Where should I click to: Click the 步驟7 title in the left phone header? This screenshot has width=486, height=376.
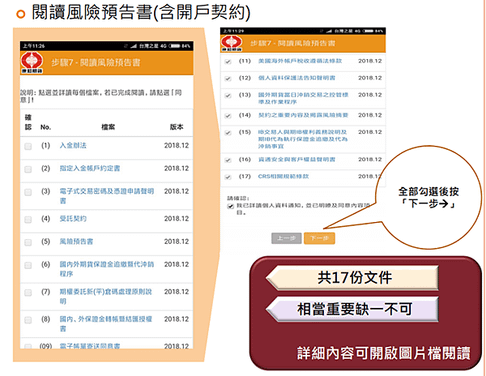[96, 63]
